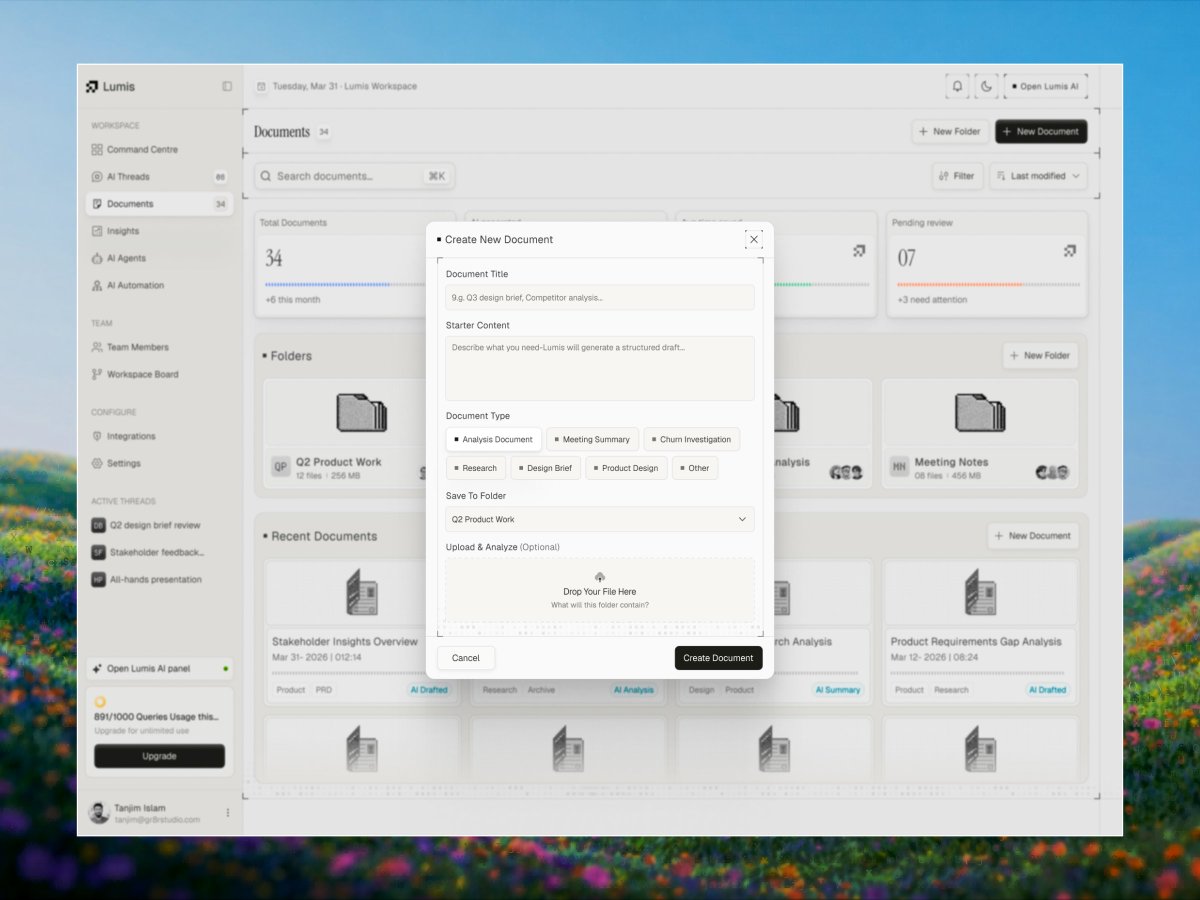Click the Total Documents progress bar
1200x900 pixels.
click(344, 285)
